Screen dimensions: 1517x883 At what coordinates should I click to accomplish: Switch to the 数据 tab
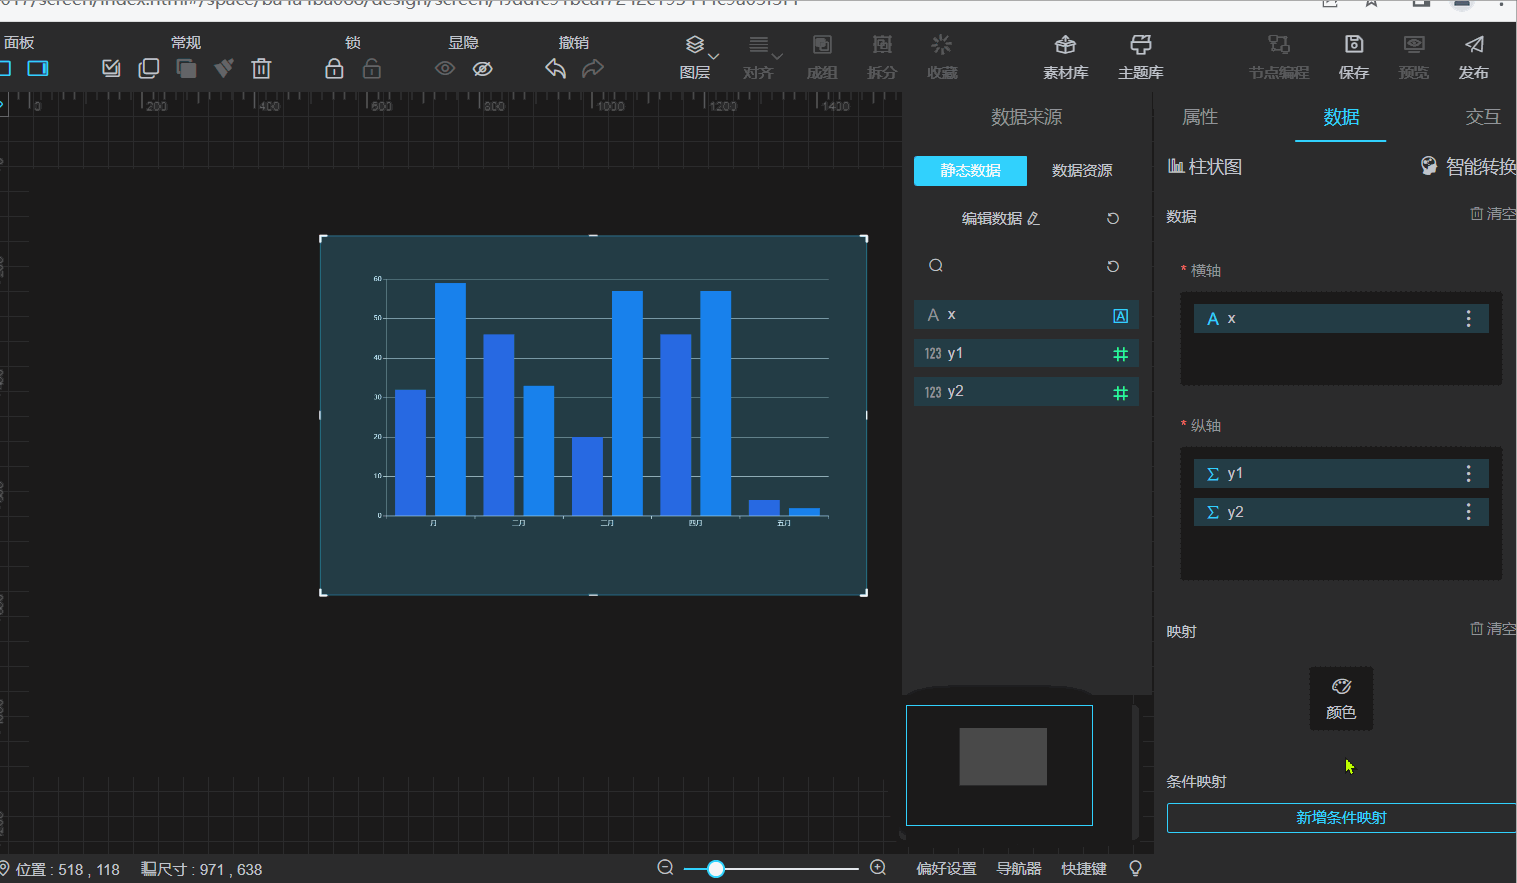tap(1341, 117)
